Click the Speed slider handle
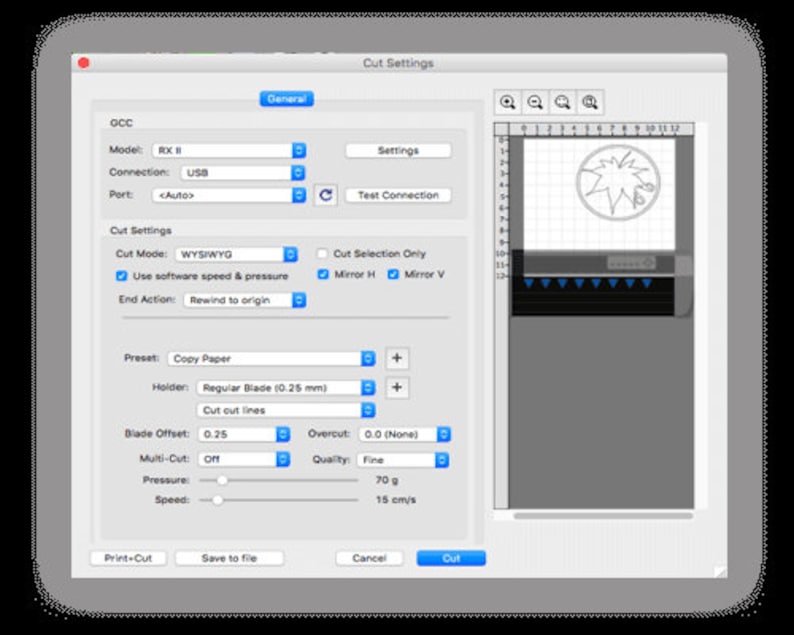794x635 pixels. [x=217, y=500]
